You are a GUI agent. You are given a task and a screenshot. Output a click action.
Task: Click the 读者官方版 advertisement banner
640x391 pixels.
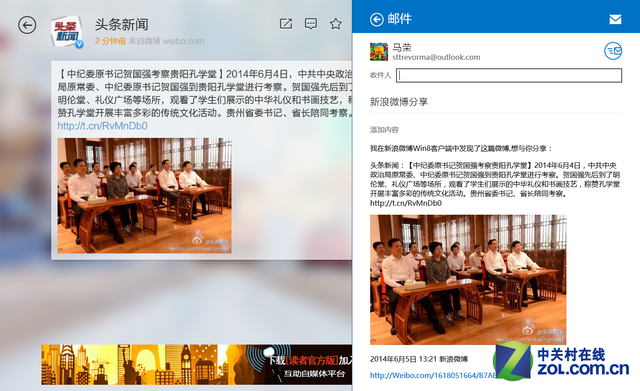pos(196,364)
